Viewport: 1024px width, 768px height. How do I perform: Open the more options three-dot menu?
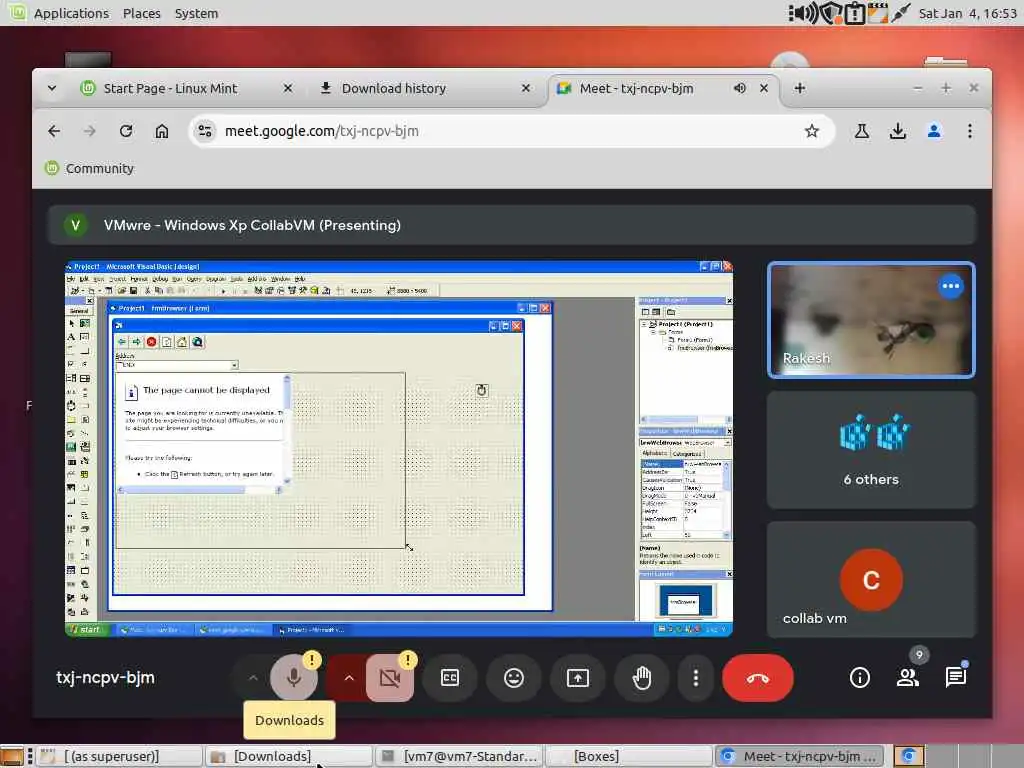[696, 678]
